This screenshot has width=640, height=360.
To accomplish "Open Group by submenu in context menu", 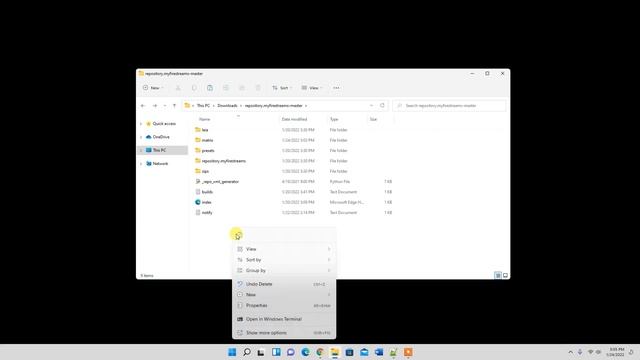I will (x=284, y=270).
